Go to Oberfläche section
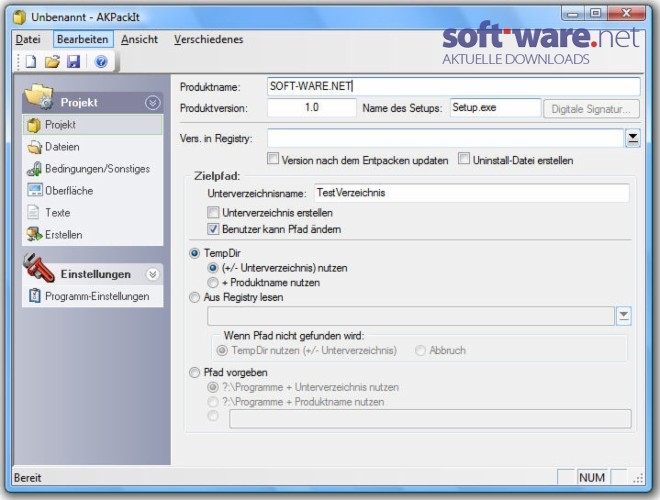 [x=93, y=191]
